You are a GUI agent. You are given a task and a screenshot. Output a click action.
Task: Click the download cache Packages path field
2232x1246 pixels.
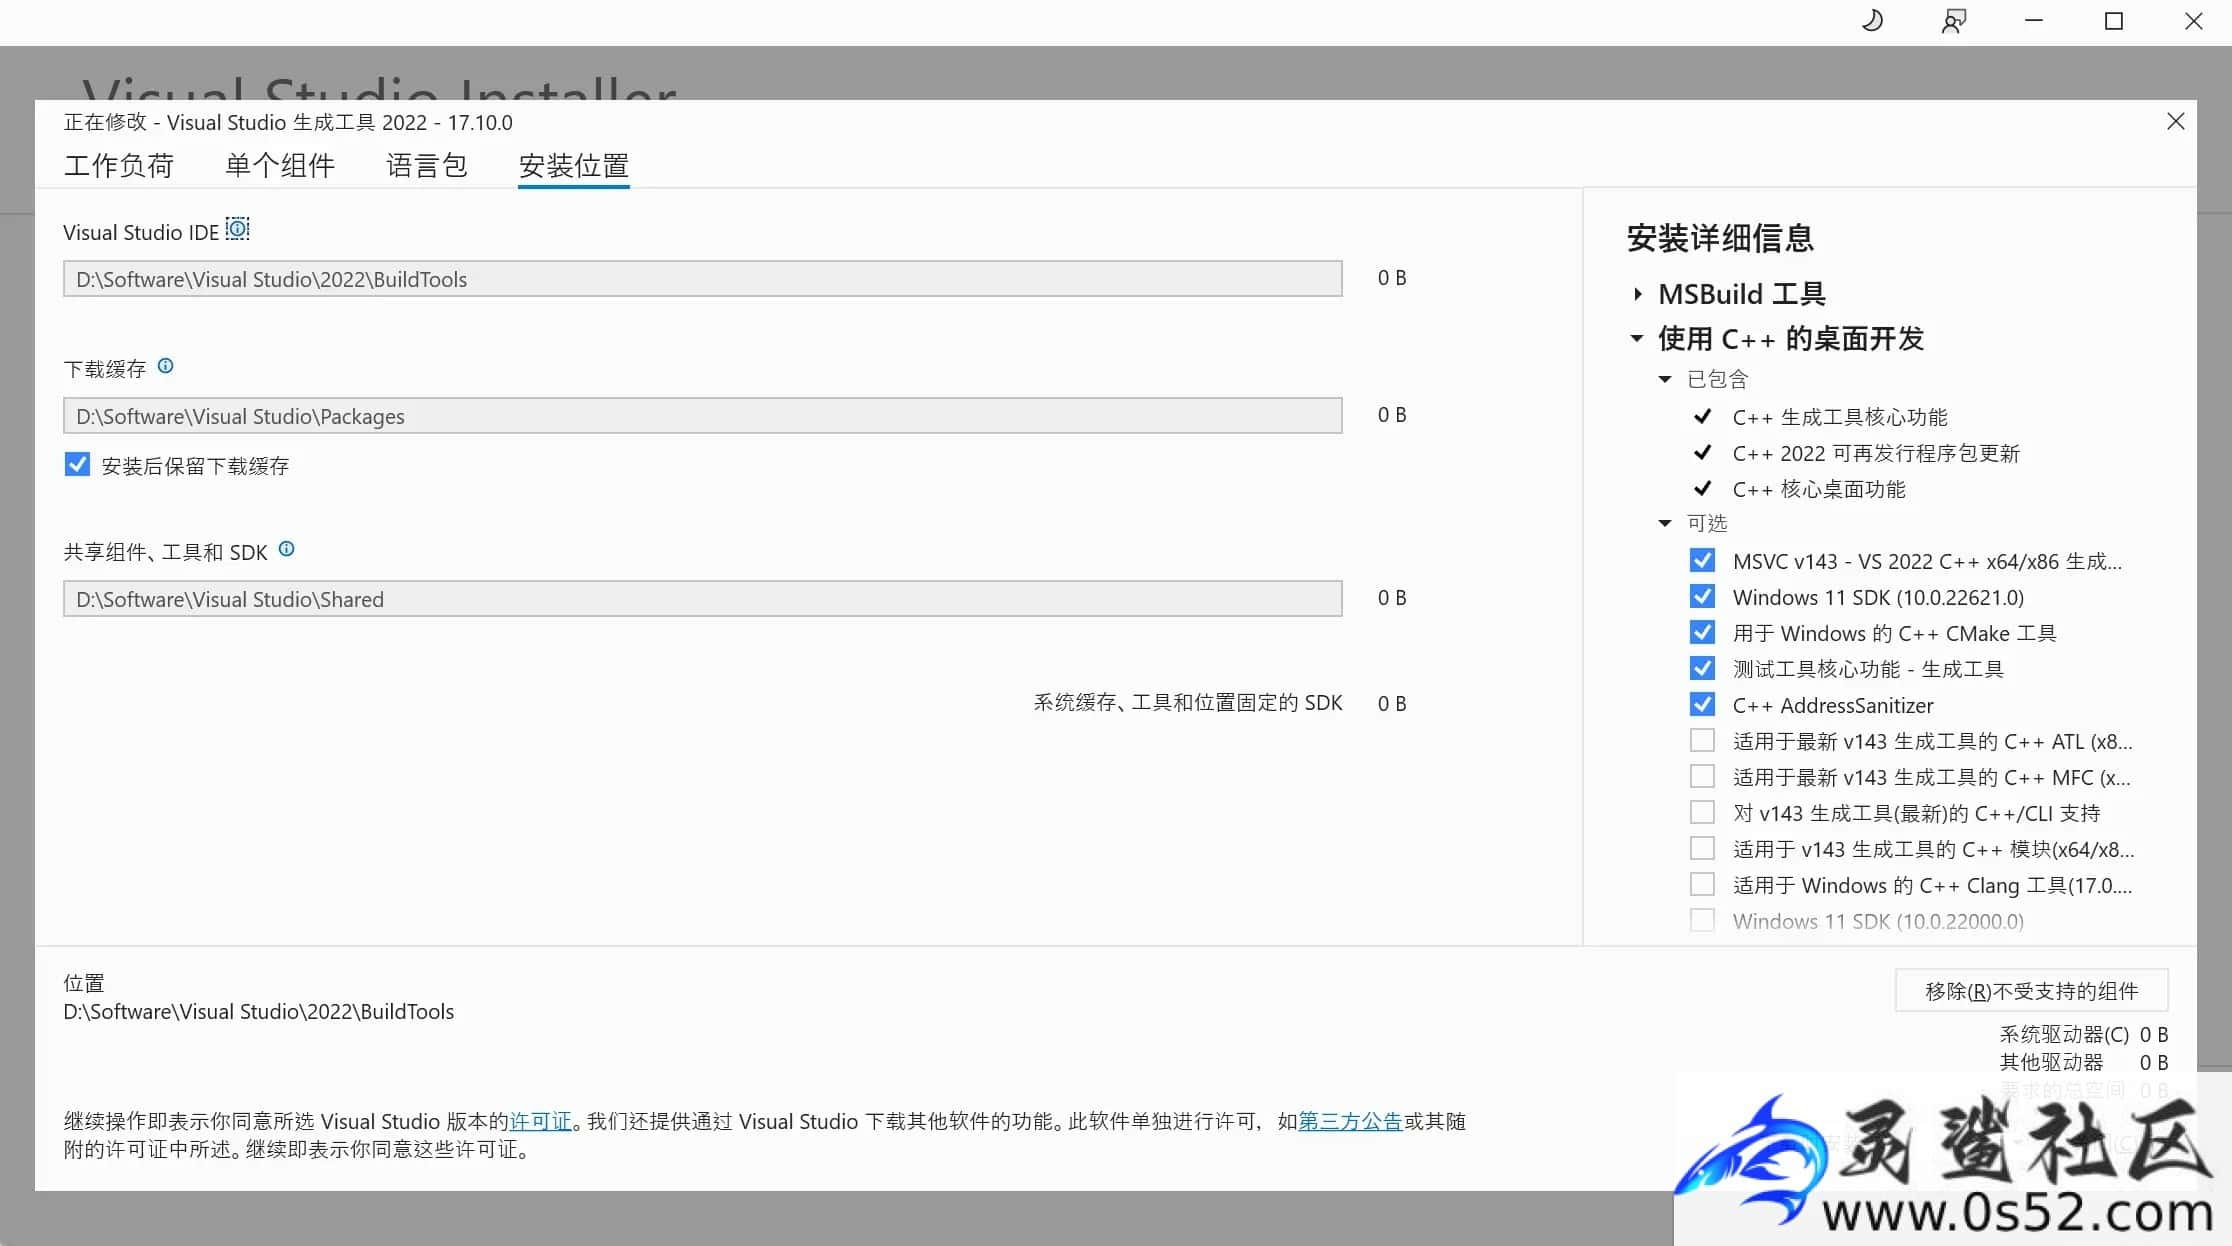pos(702,416)
